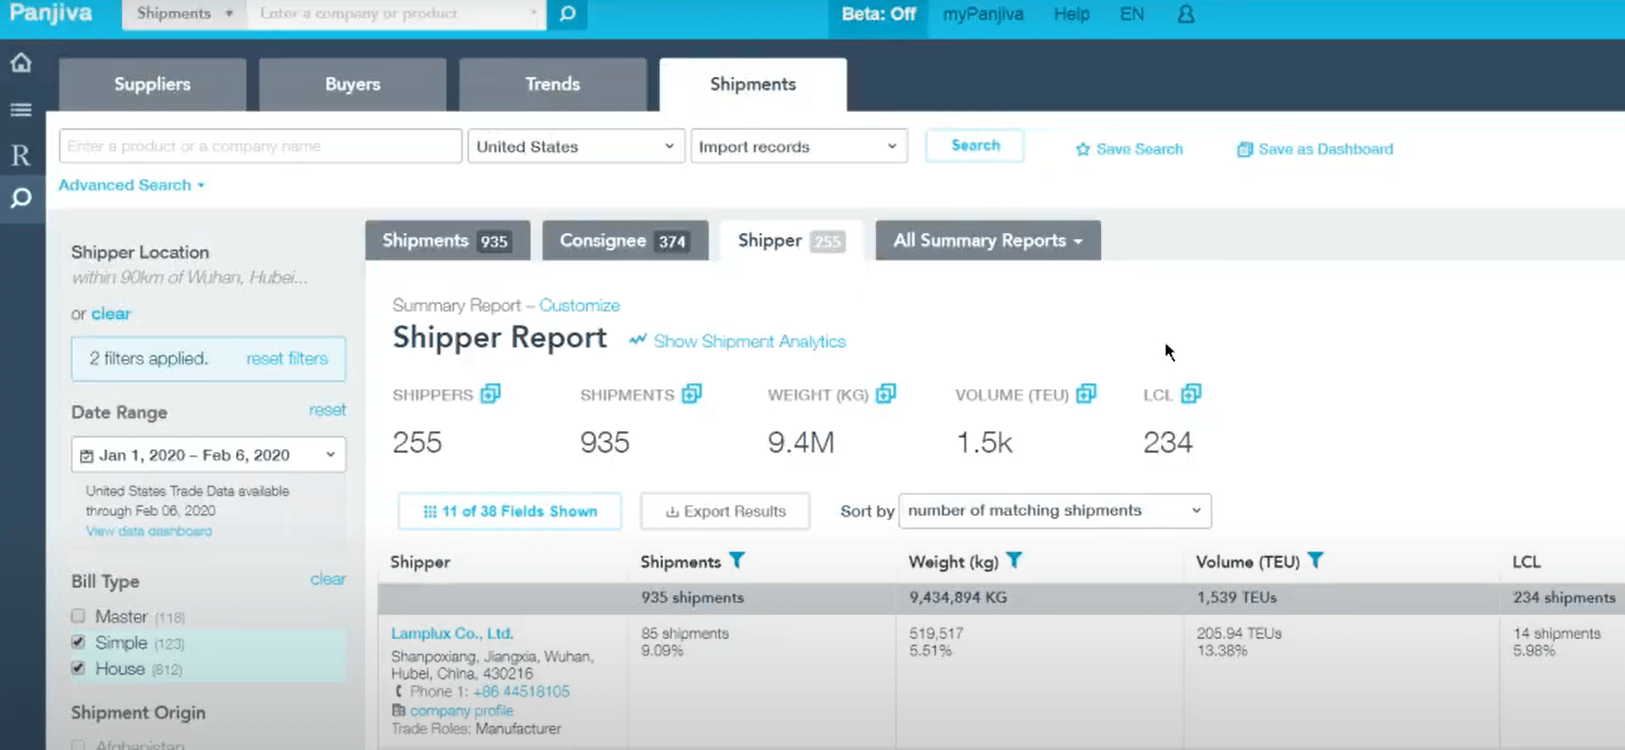This screenshot has width=1625, height=750.
Task: Click the 11 of 38 Fields Shown button
Action: (509, 511)
